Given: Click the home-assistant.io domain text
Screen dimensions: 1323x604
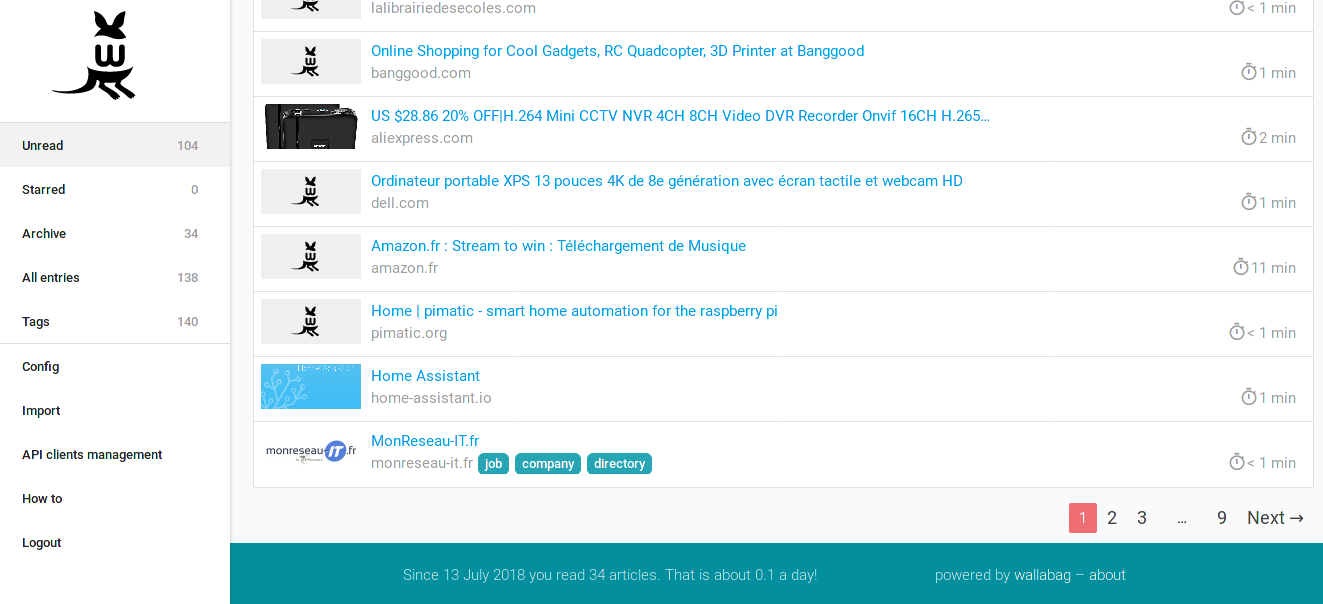Looking at the screenshot, I should click(431, 398).
